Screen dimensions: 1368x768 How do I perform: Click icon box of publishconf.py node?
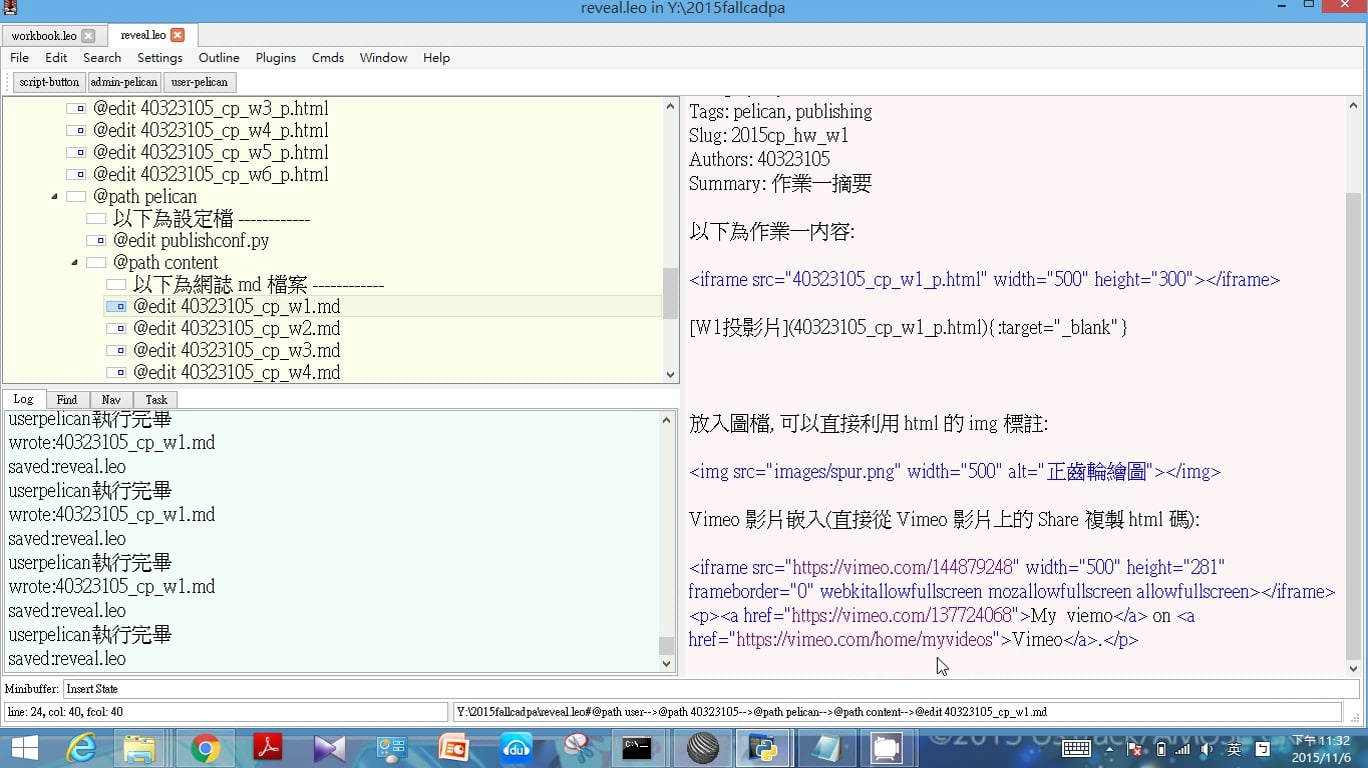pyautogui.click(x=96, y=240)
